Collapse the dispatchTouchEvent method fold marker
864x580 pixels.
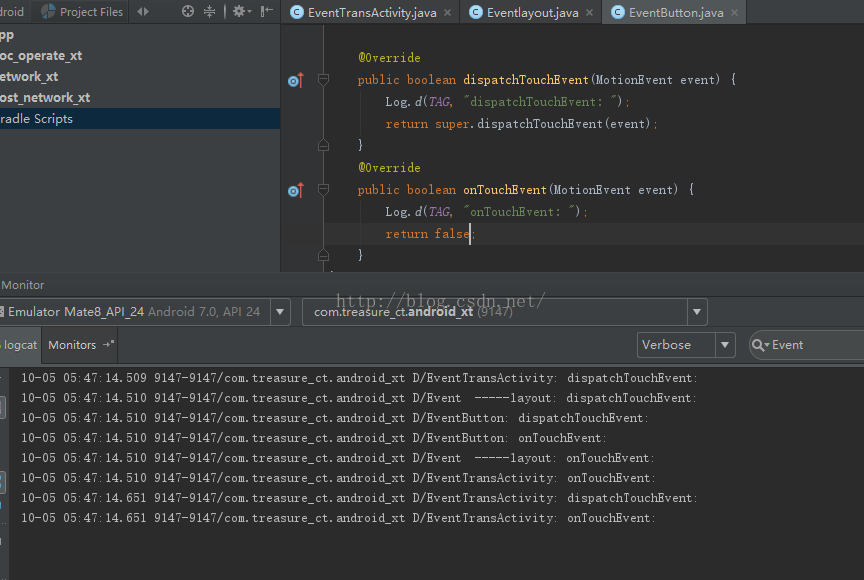pyautogui.click(x=323, y=80)
